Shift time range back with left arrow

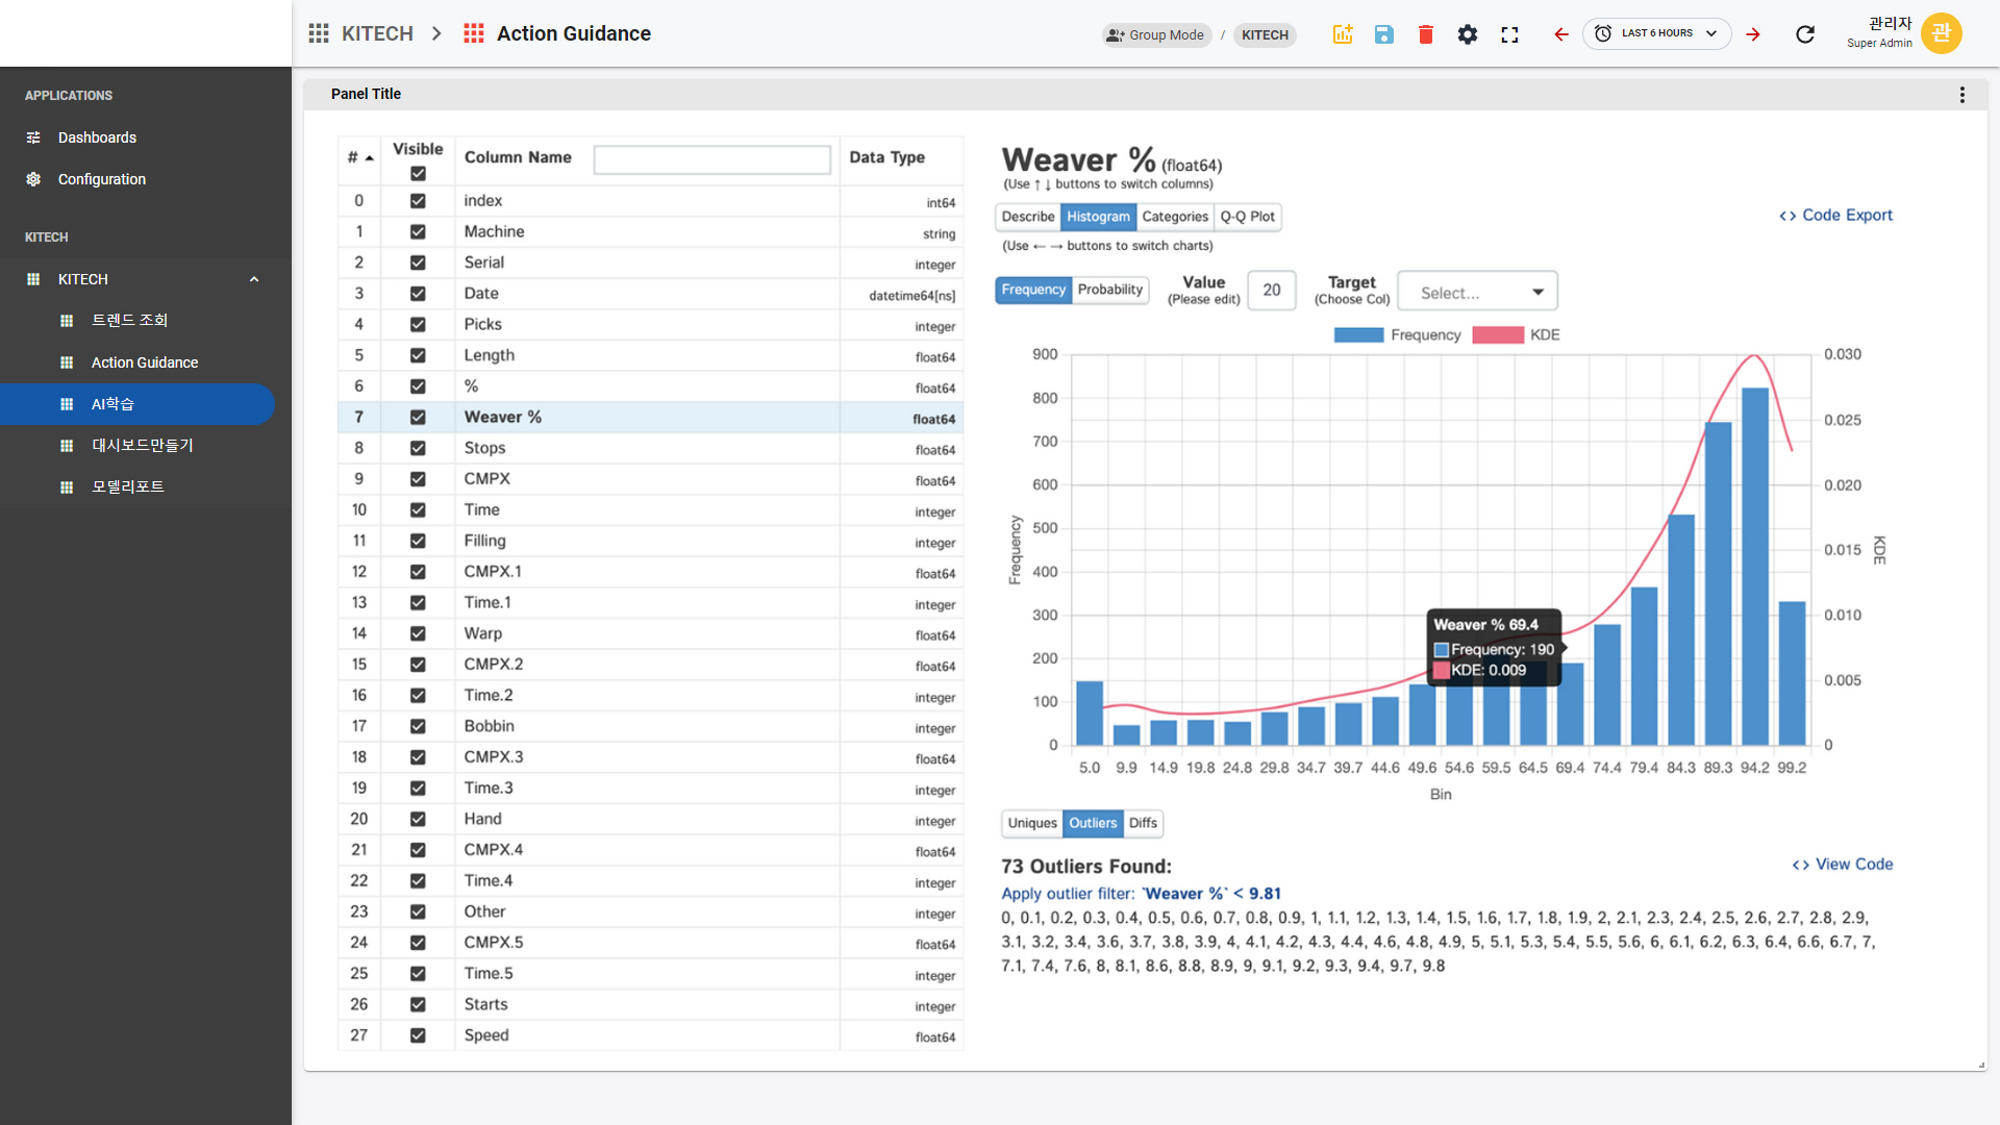coord(1561,34)
